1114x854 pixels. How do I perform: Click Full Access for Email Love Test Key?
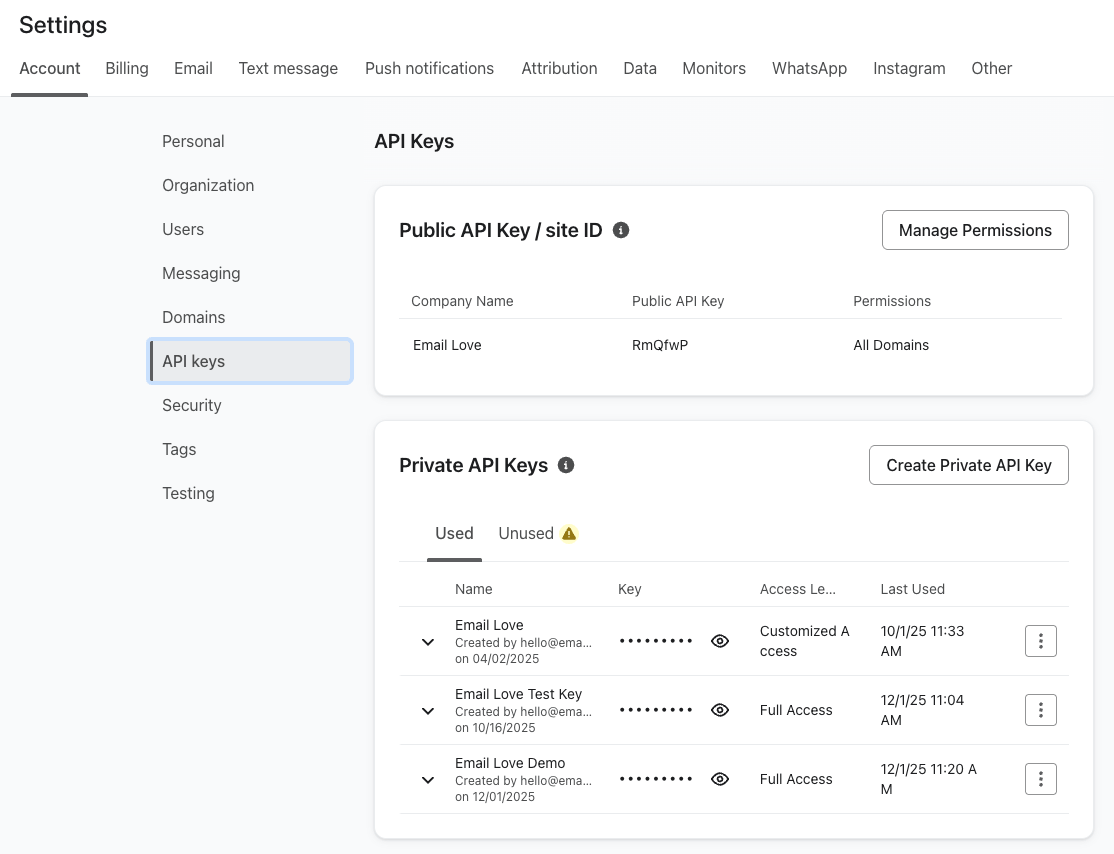tap(796, 710)
